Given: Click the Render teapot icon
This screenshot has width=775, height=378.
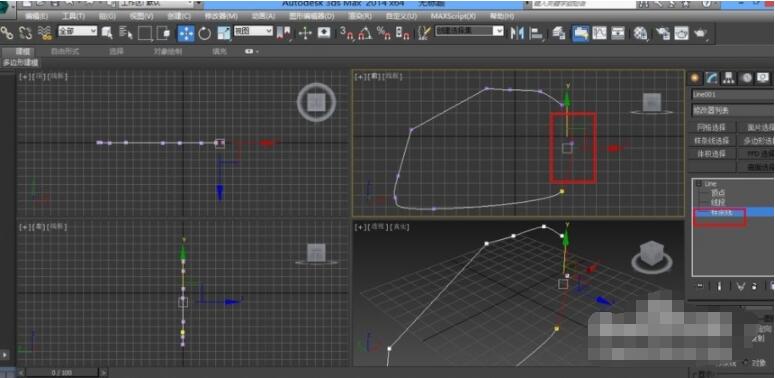Looking at the screenshot, I should (x=700, y=33).
